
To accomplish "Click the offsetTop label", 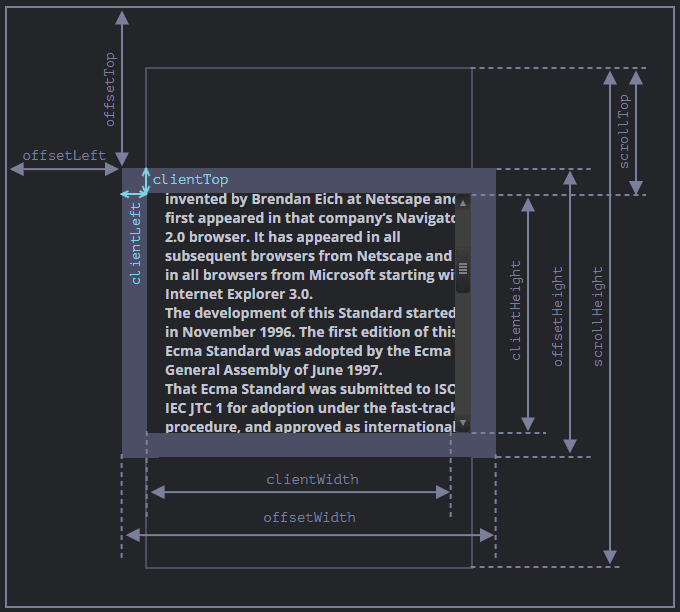I will (110, 89).
